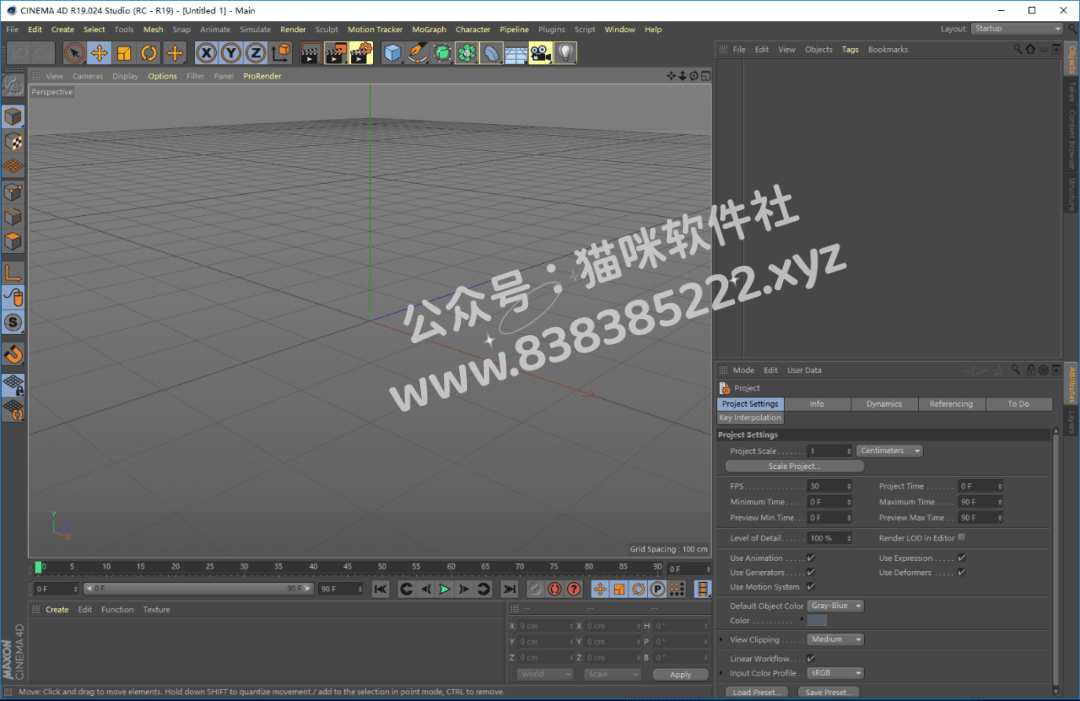Click the Coordinate System icon

(281, 53)
